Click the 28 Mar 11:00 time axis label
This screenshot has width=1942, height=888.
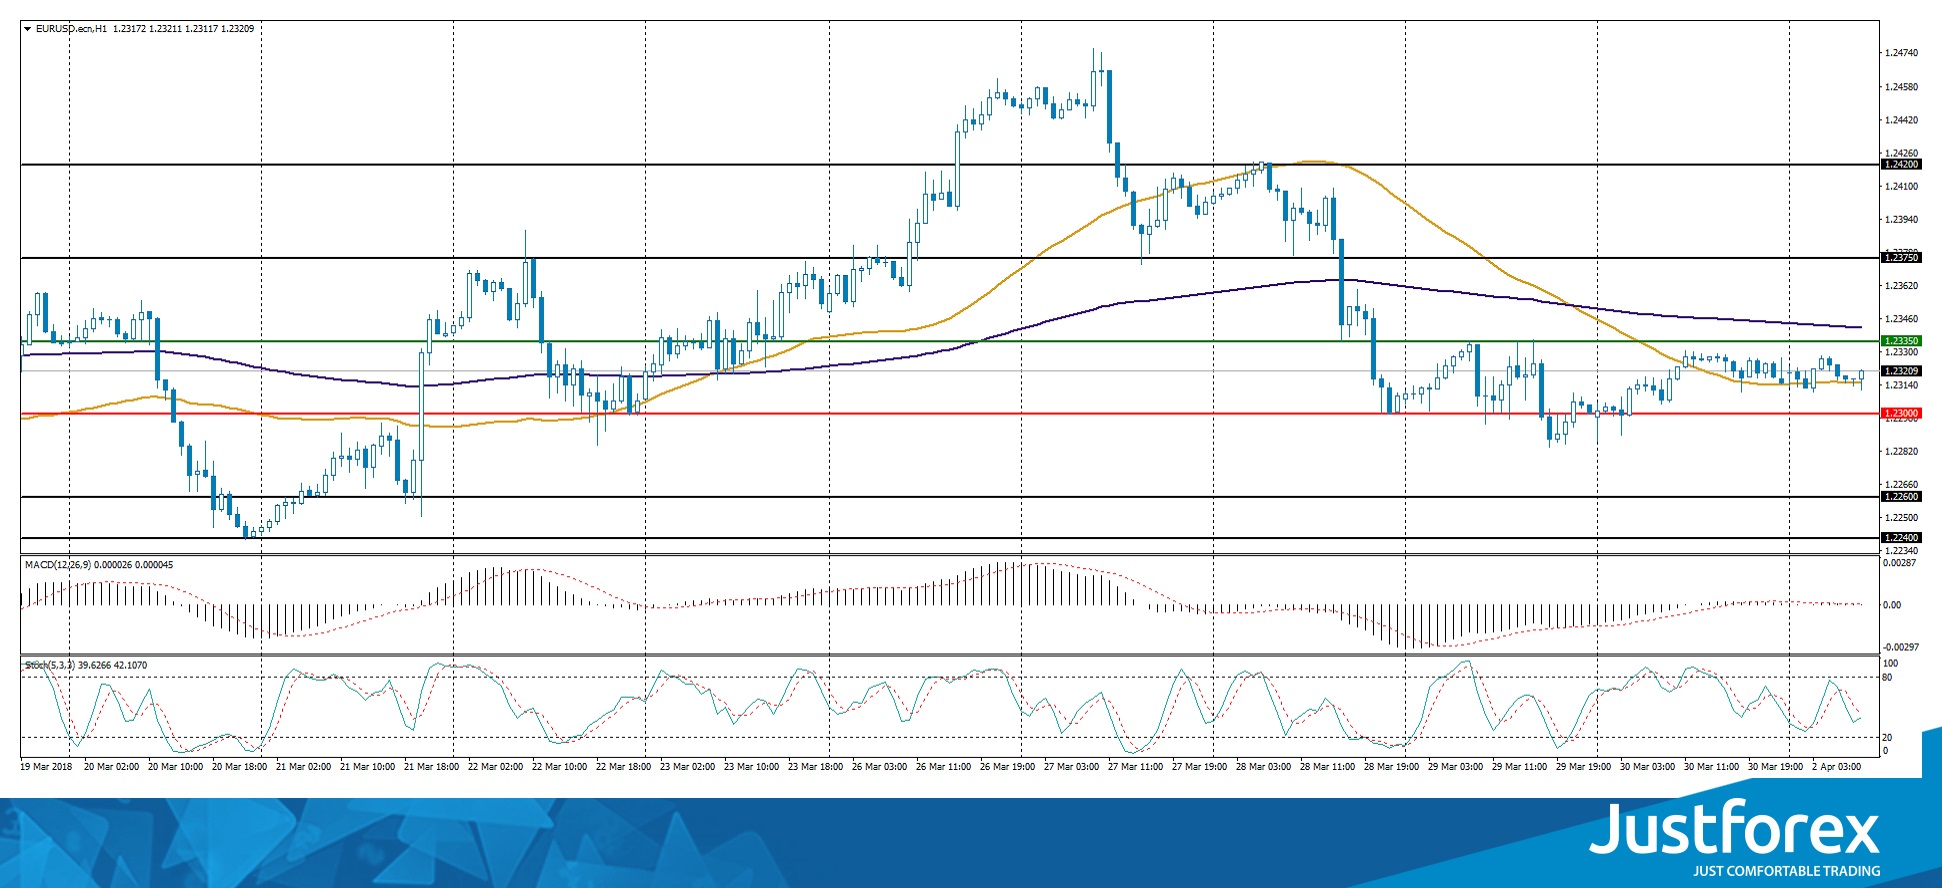1327,767
